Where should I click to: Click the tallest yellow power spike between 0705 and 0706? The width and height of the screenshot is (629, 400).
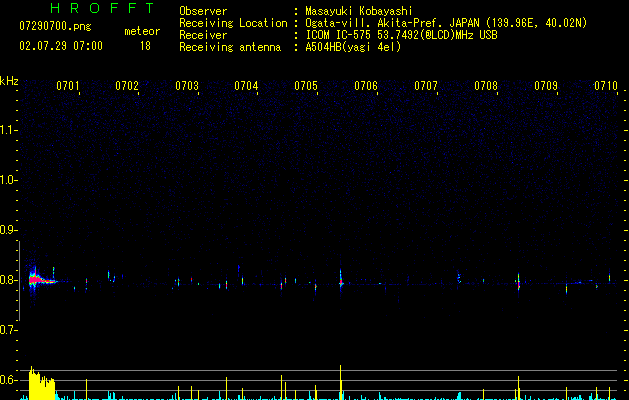(341, 382)
